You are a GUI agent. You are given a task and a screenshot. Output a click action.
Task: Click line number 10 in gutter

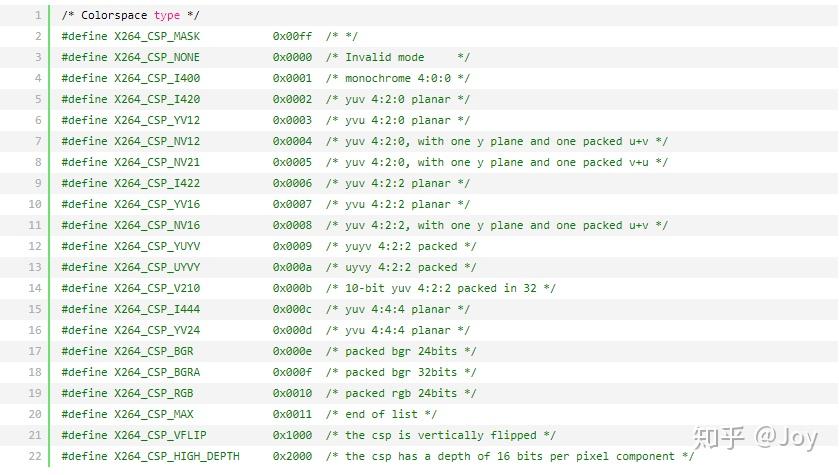click(35, 204)
